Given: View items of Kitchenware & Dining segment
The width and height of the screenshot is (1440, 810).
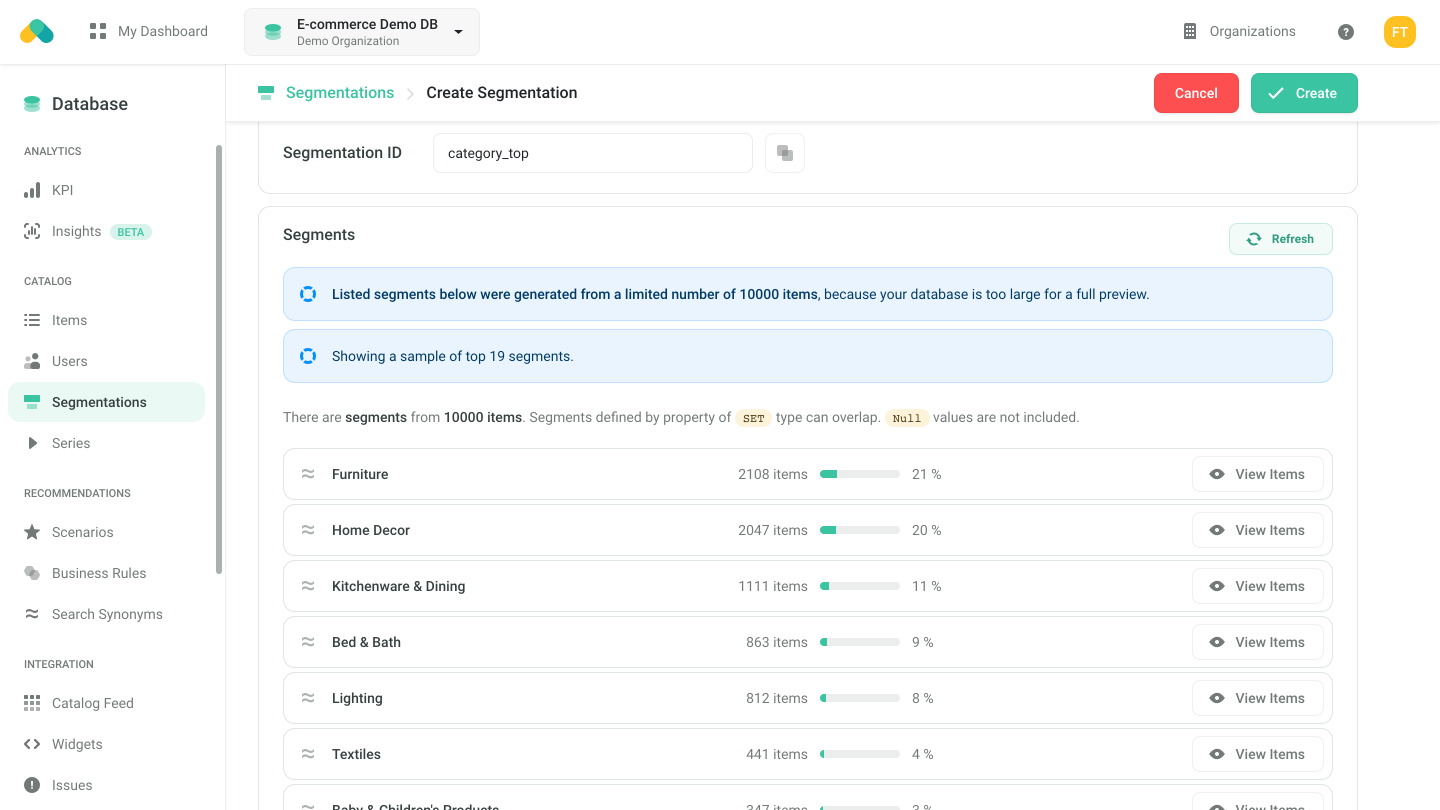Looking at the screenshot, I should (1257, 586).
